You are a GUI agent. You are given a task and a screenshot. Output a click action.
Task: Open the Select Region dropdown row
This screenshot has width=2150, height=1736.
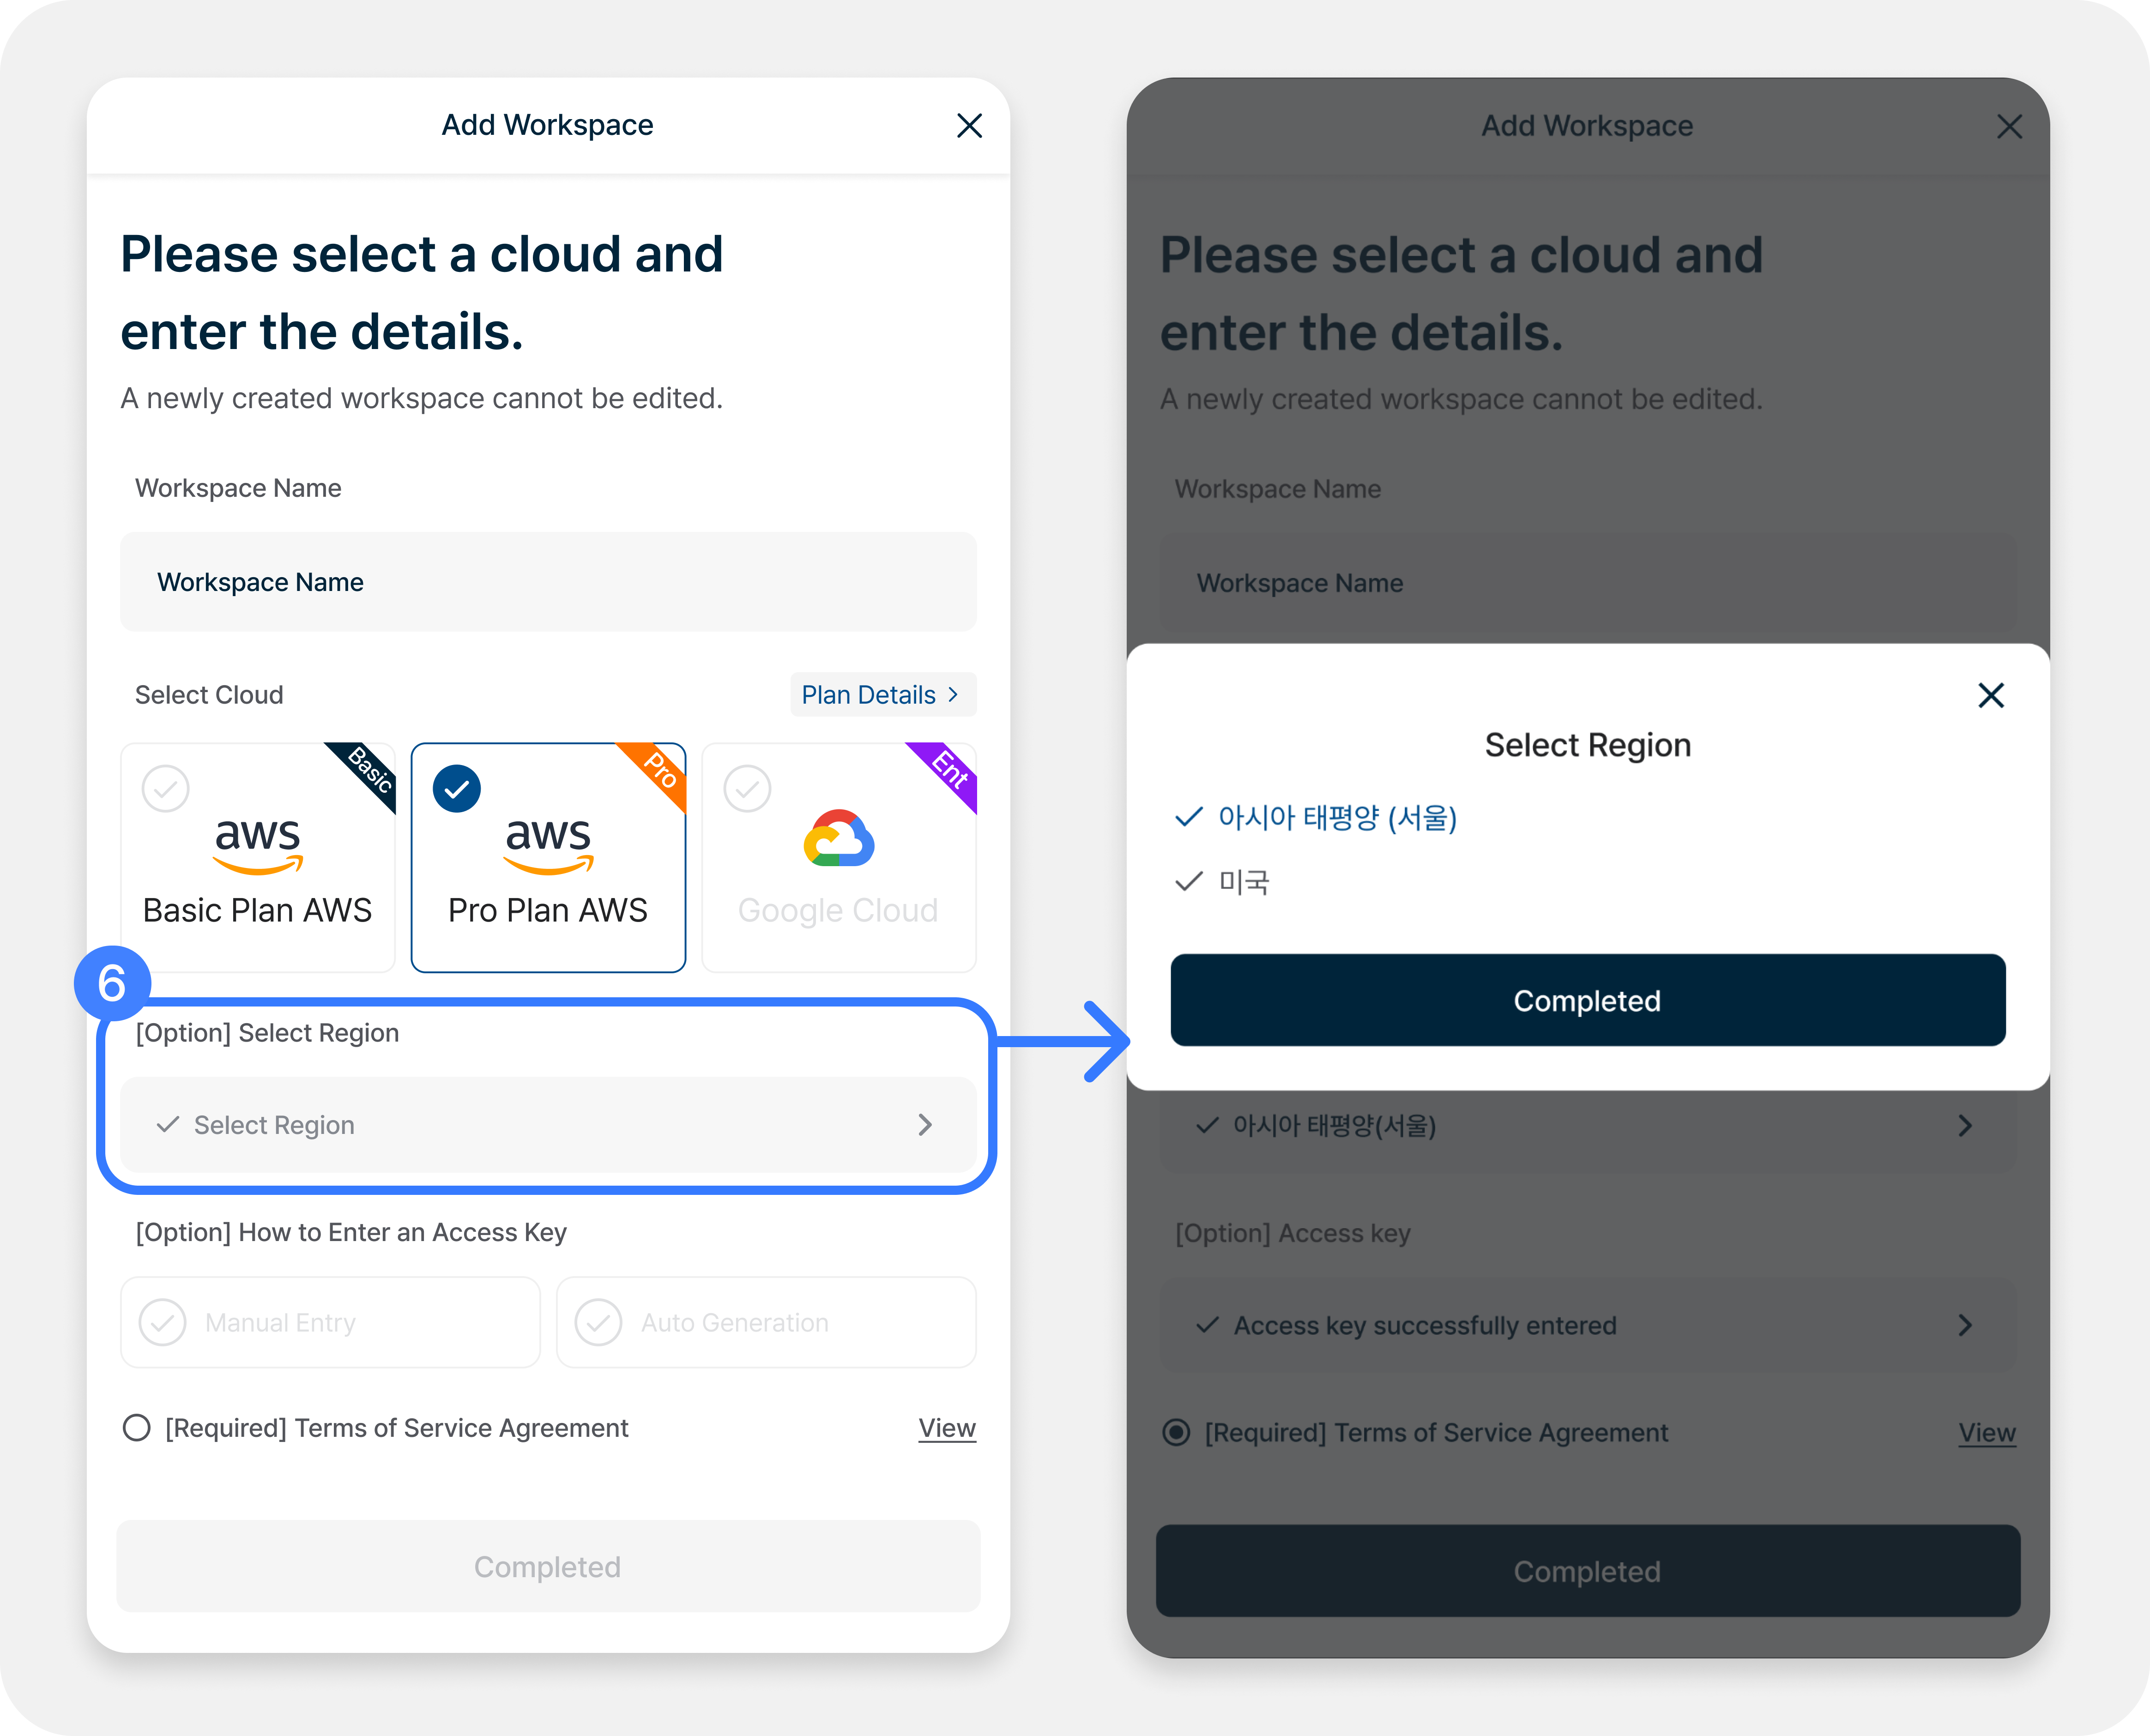point(548,1125)
